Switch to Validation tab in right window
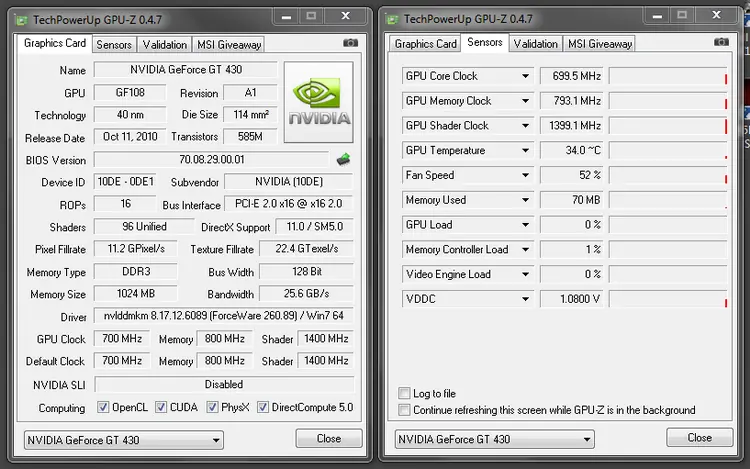 click(535, 44)
